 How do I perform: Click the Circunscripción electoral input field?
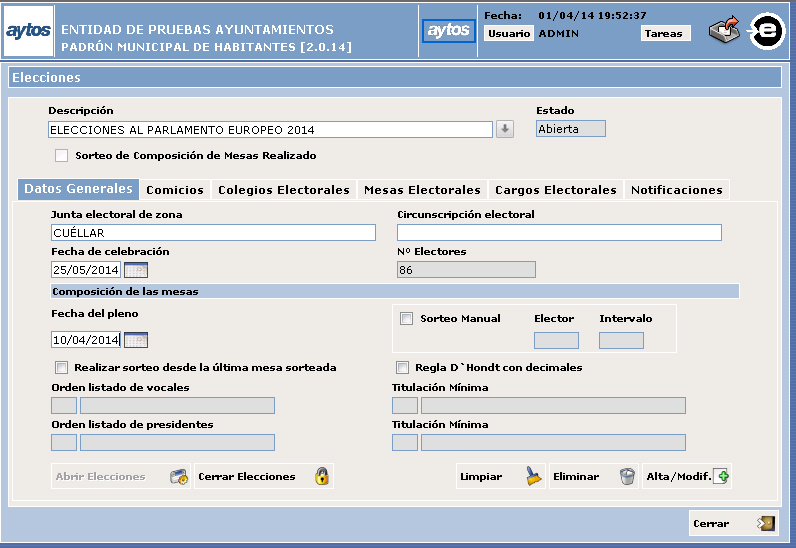(x=559, y=233)
